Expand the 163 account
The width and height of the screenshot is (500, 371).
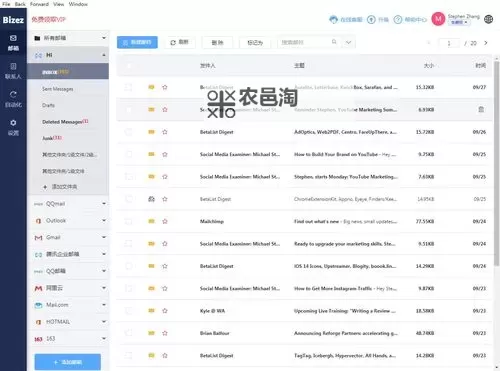click(104, 338)
